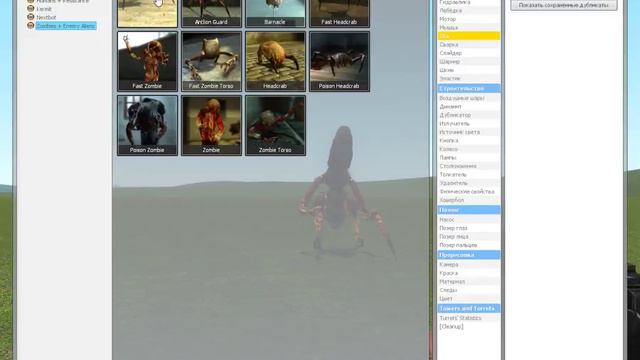Select the Динамит tool
The image size is (640, 360).
469,107
